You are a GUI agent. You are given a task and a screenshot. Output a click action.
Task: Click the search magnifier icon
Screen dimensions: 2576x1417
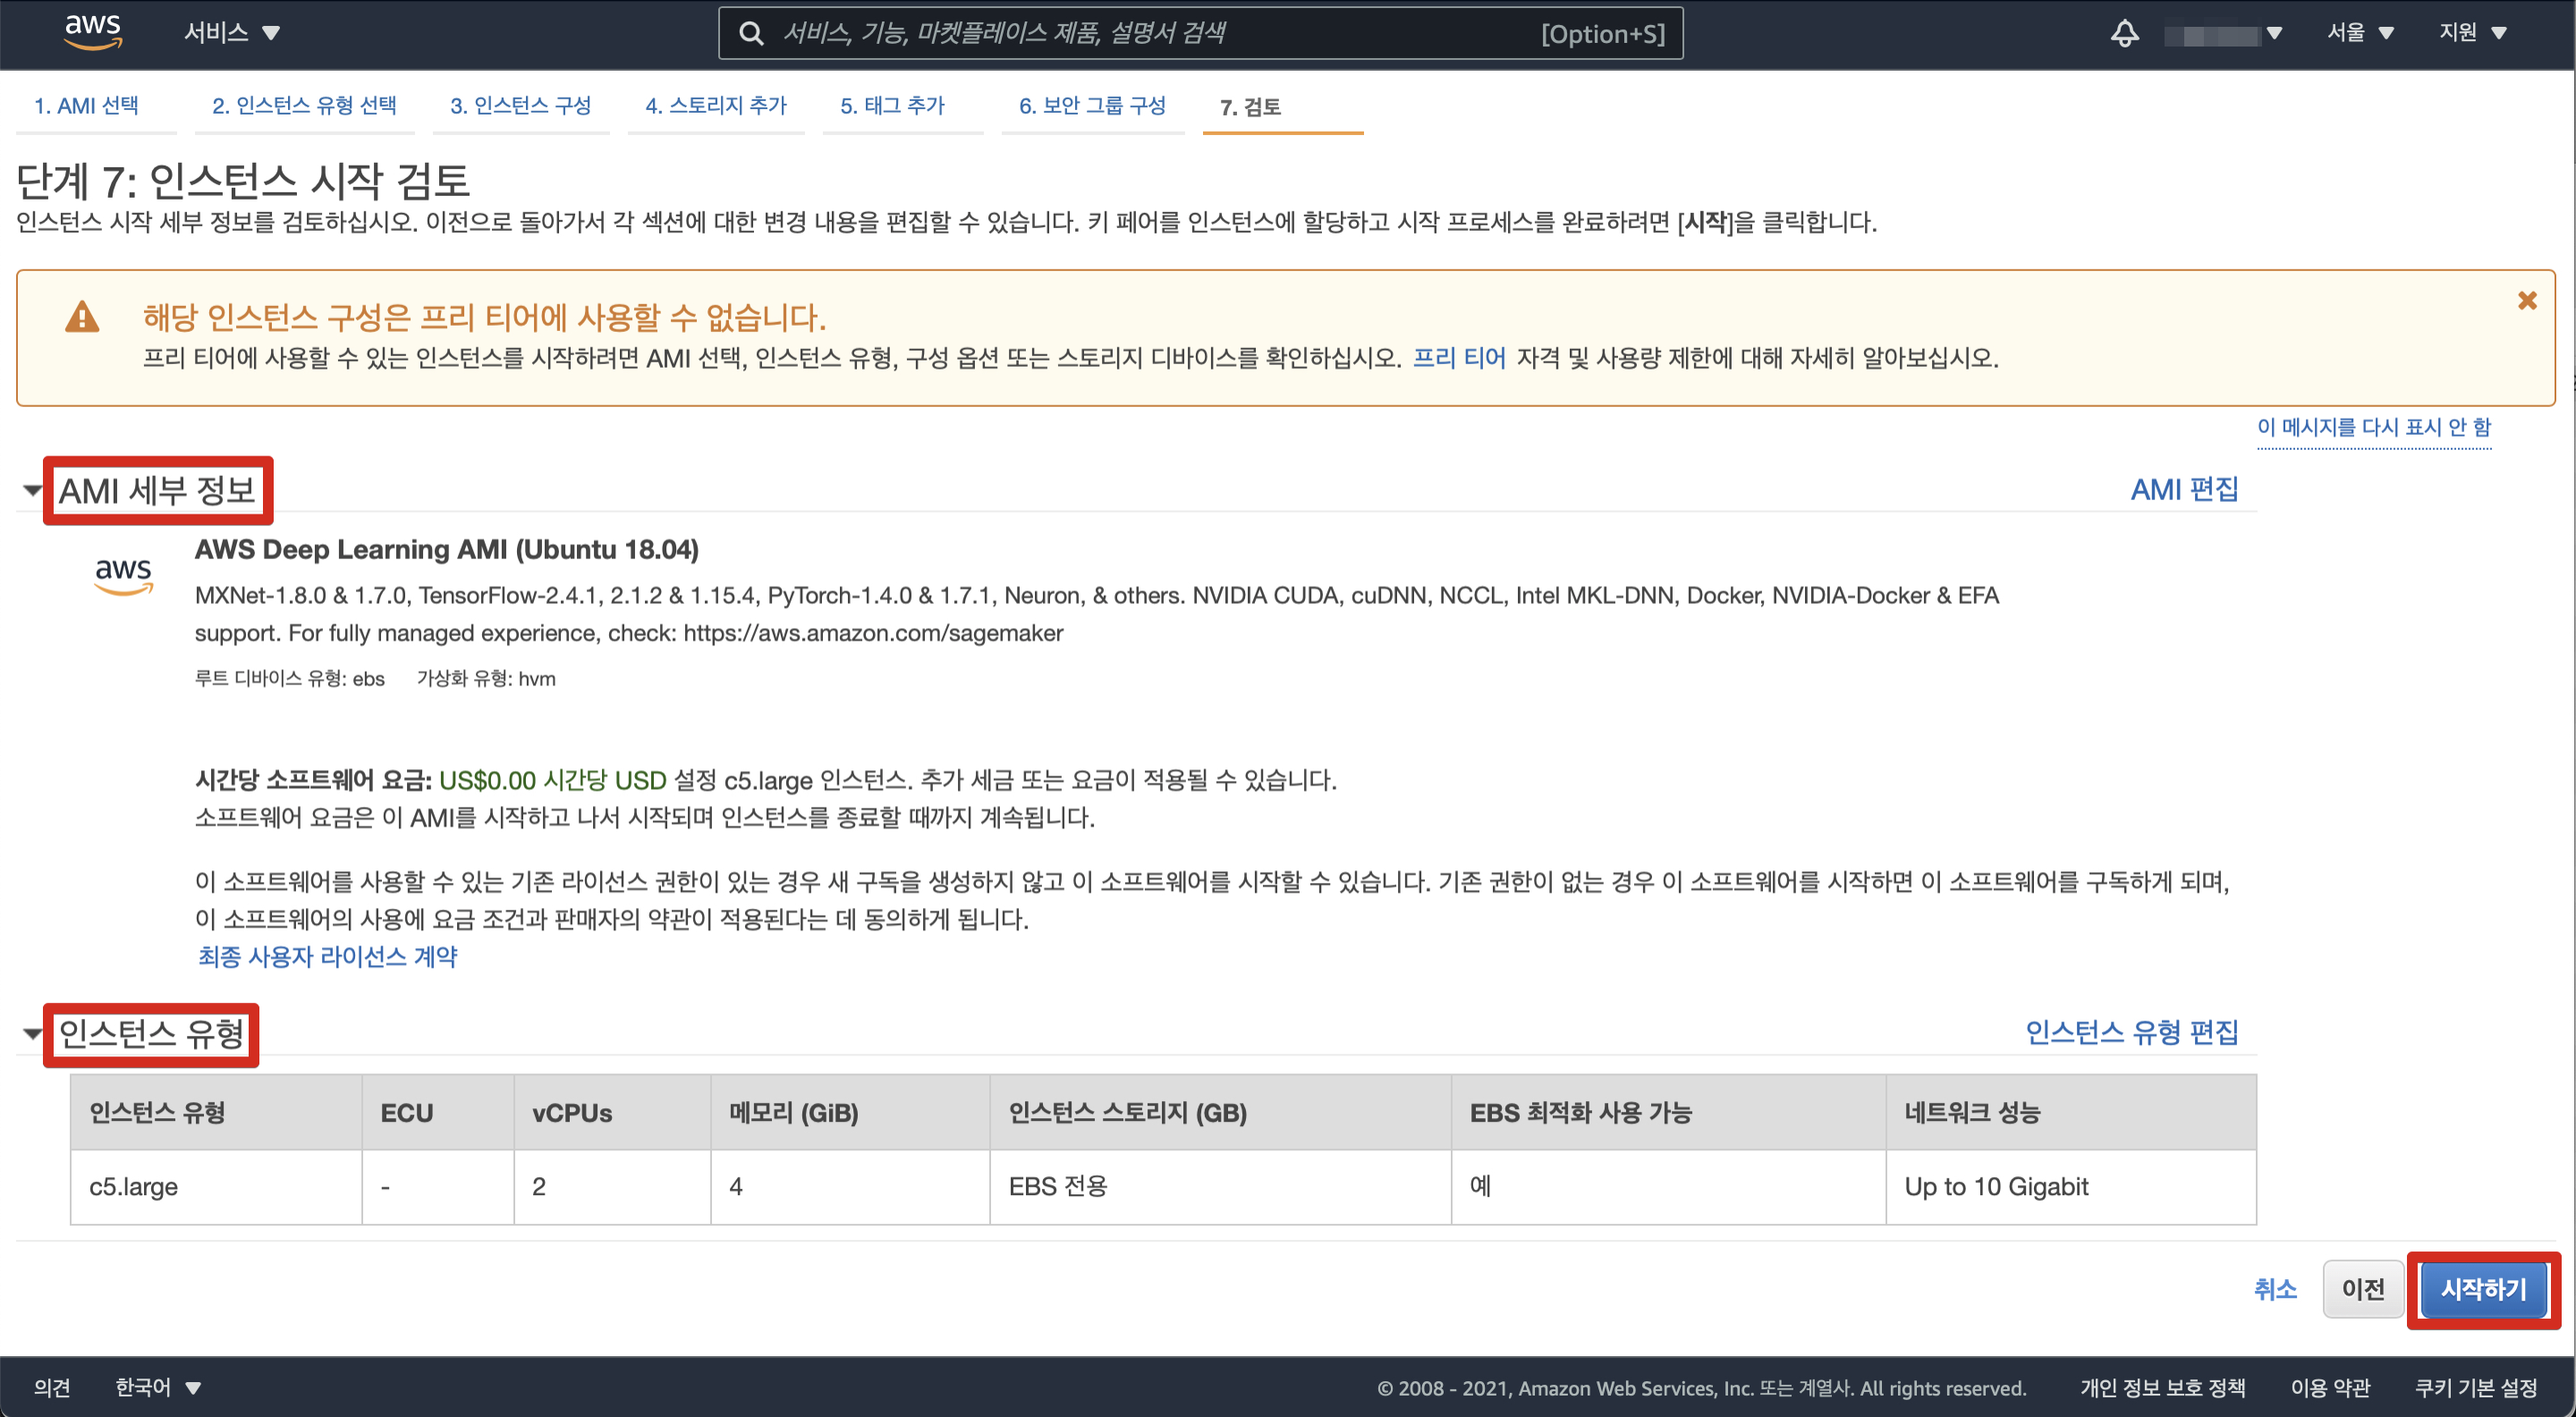(x=751, y=33)
